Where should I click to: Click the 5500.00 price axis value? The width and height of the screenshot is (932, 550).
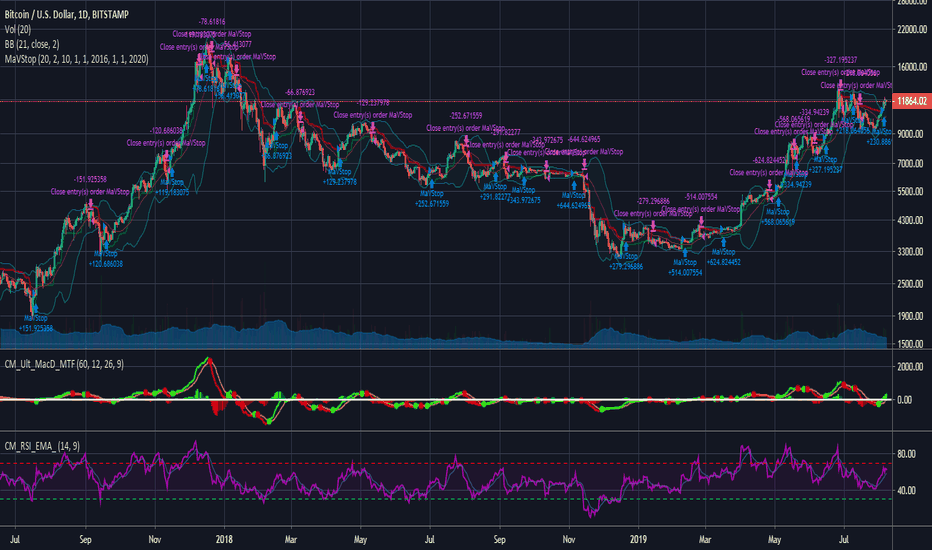[912, 191]
